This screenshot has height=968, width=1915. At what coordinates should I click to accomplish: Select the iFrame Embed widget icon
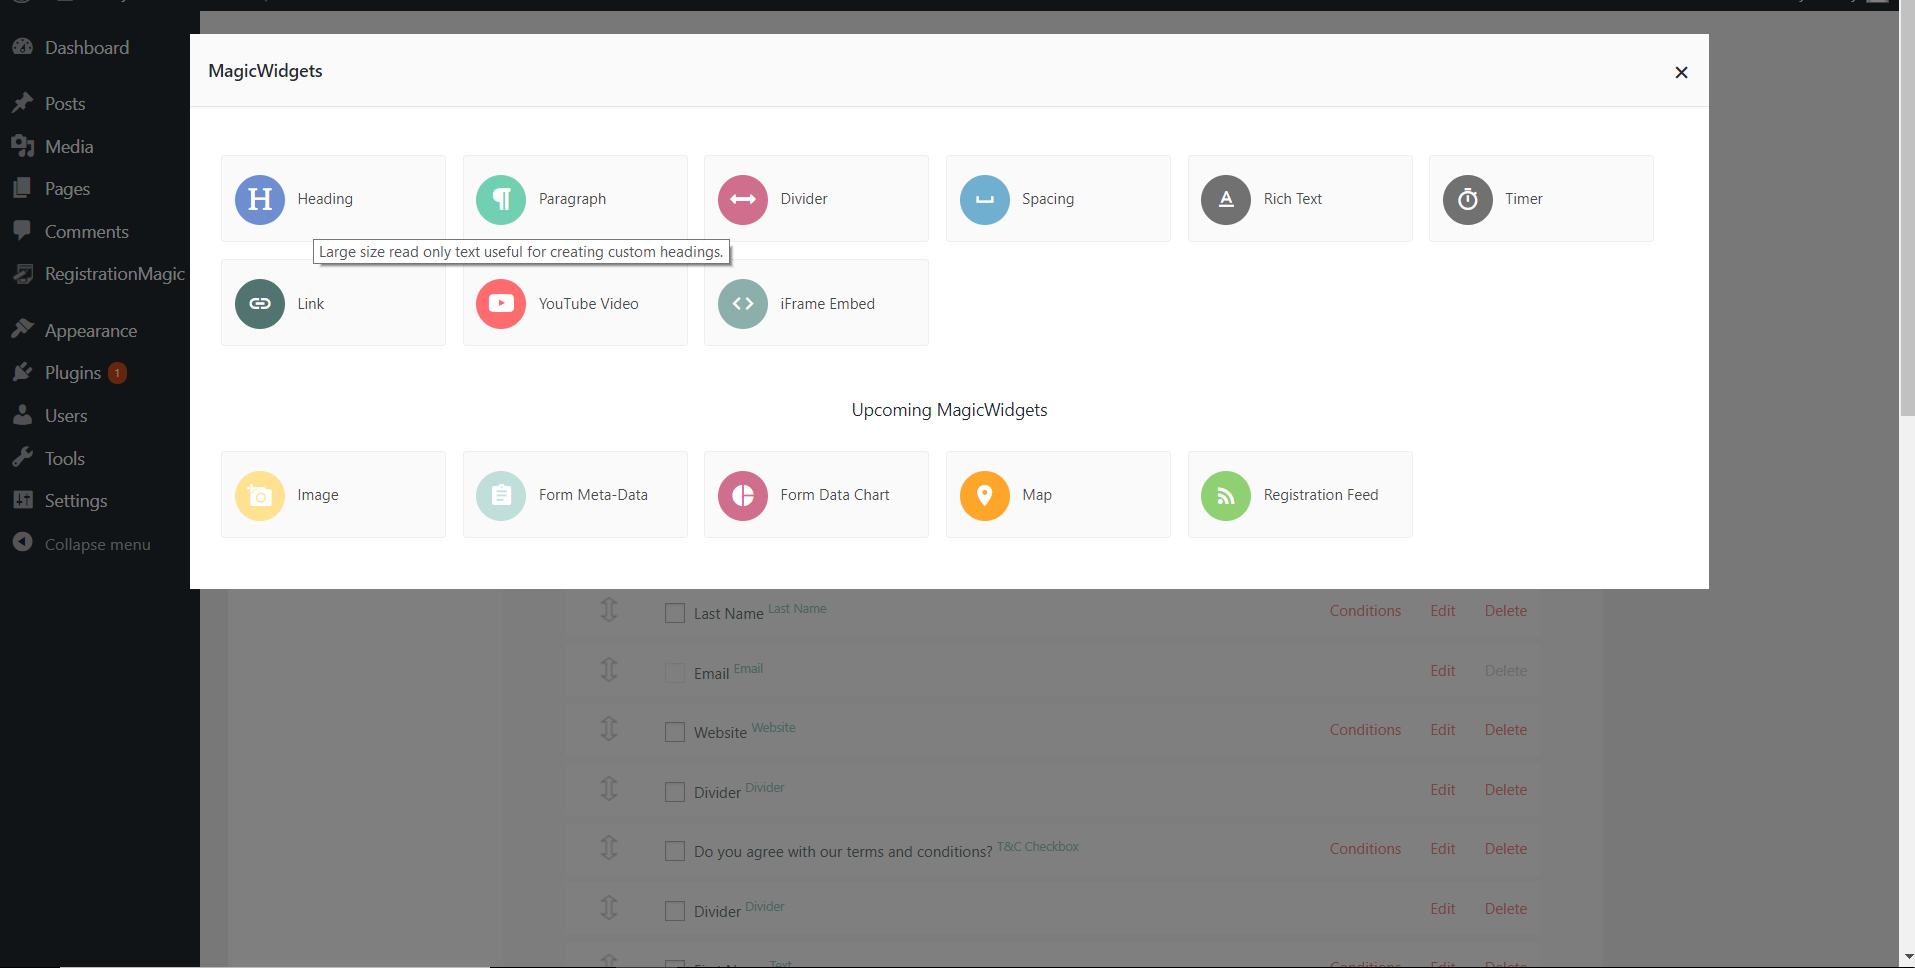point(743,304)
